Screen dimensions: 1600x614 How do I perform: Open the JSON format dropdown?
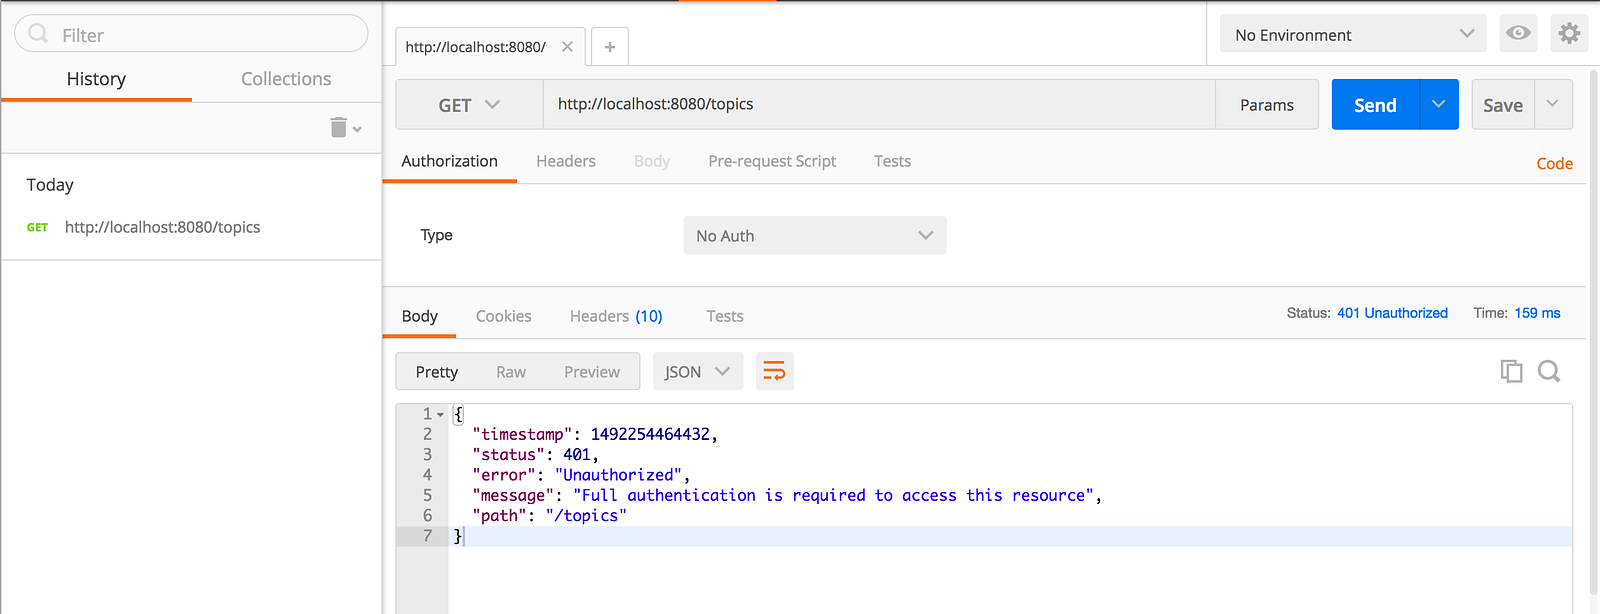pos(698,372)
